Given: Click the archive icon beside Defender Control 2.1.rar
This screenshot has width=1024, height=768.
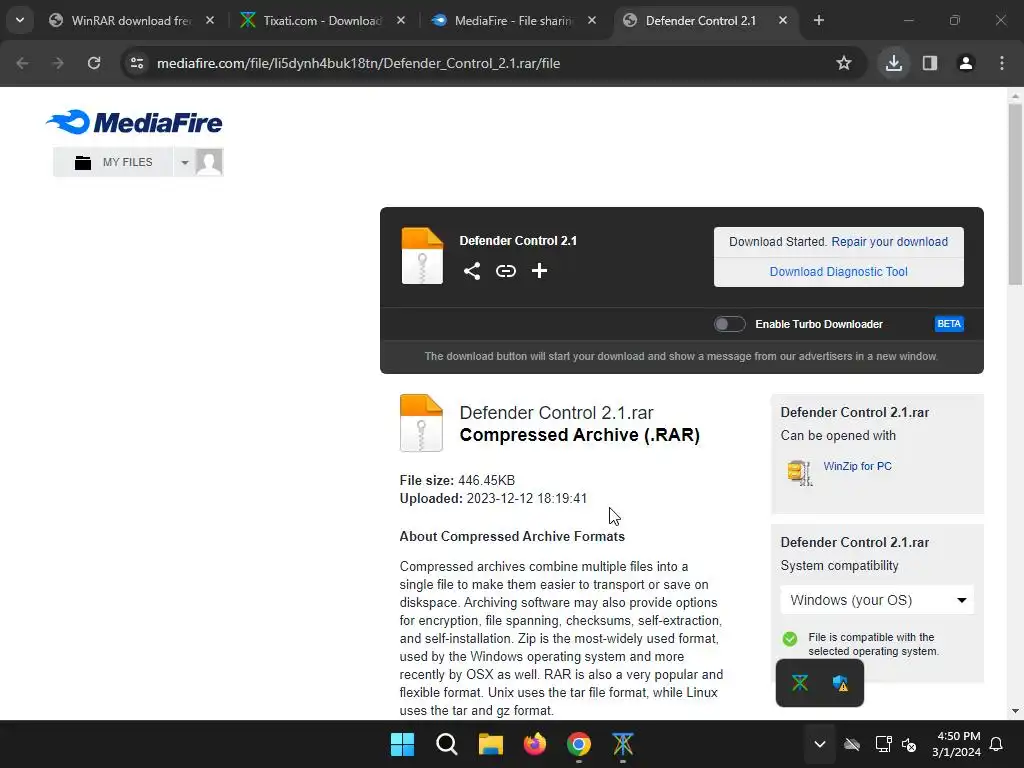Looking at the screenshot, I should (421, 423).
